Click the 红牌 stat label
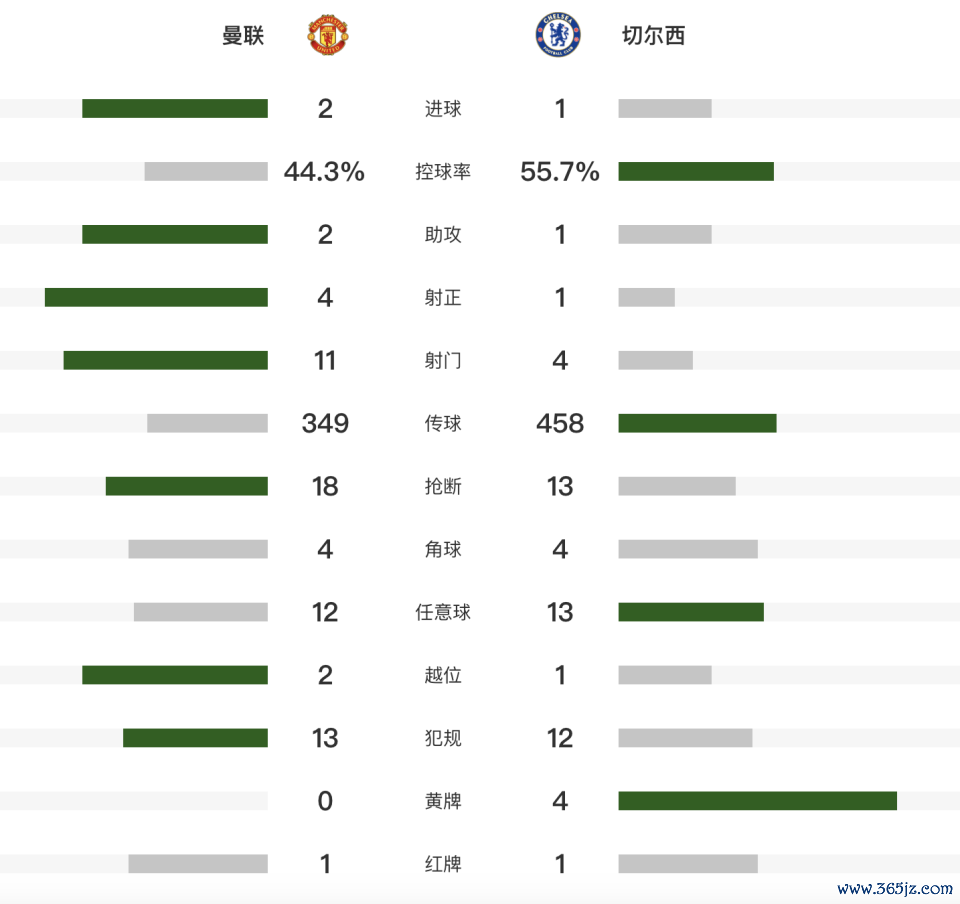 (443, 864)
